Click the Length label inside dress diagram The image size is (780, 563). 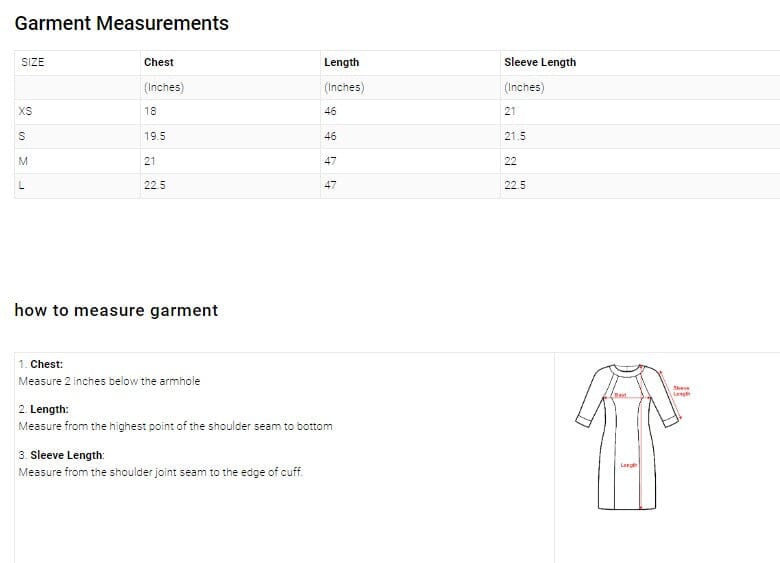coord(628,465)
